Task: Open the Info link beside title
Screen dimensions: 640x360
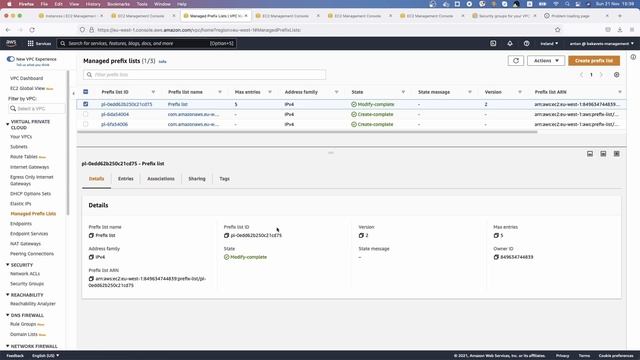Action: (x=162, y=62)
